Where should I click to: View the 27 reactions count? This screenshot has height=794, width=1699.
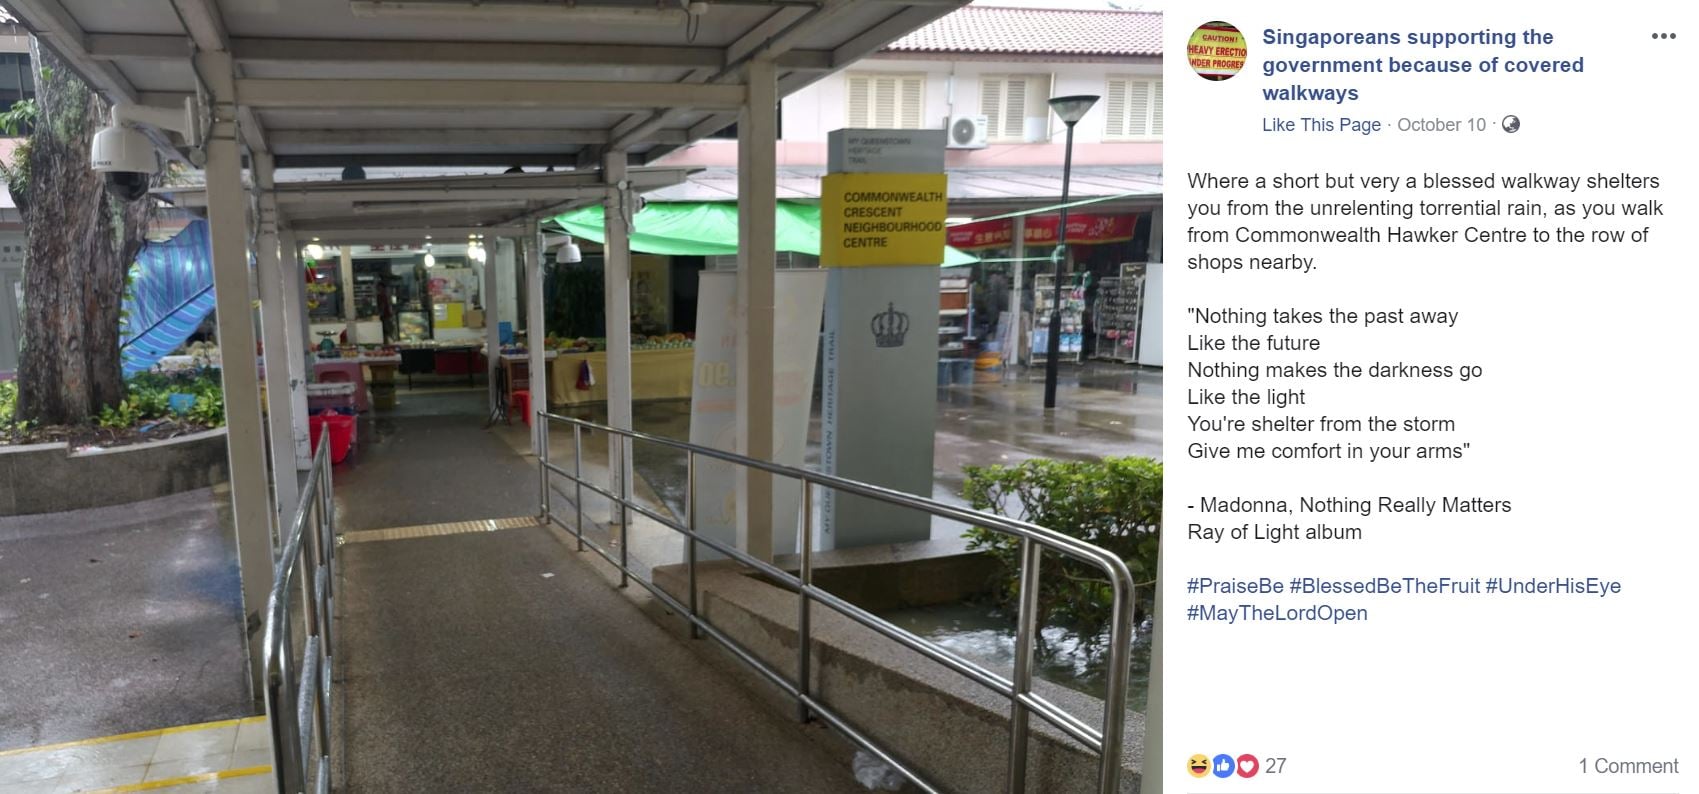click(1275, 766)
